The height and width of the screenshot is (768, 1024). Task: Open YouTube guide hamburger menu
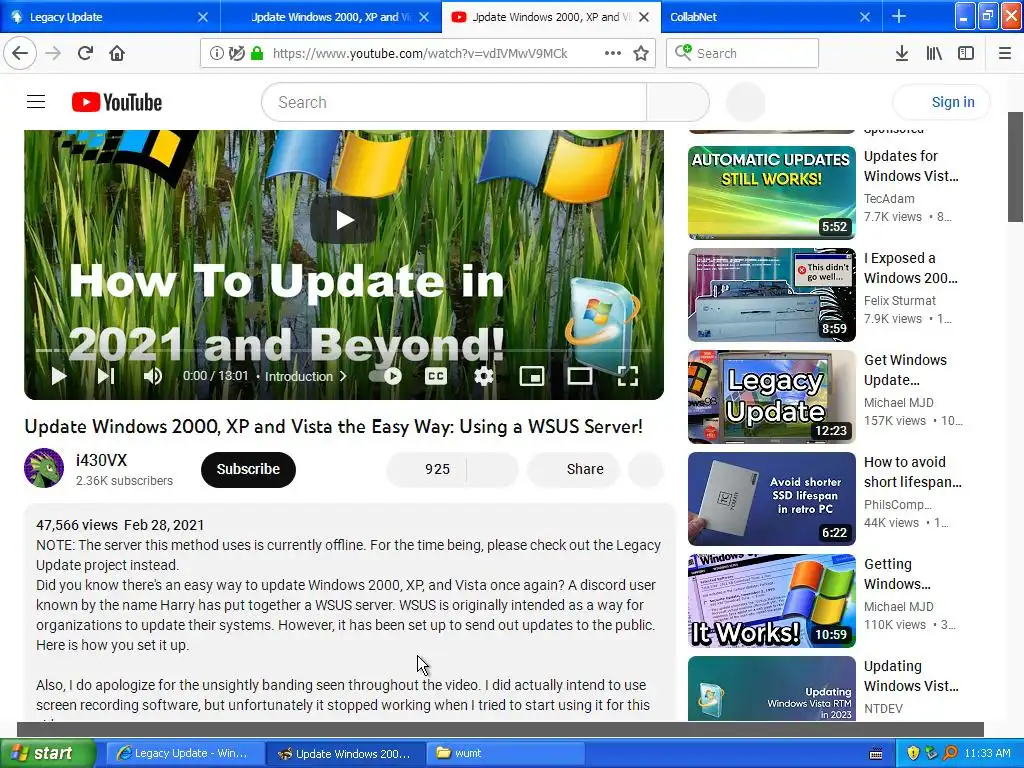click(x=36, y=102)
